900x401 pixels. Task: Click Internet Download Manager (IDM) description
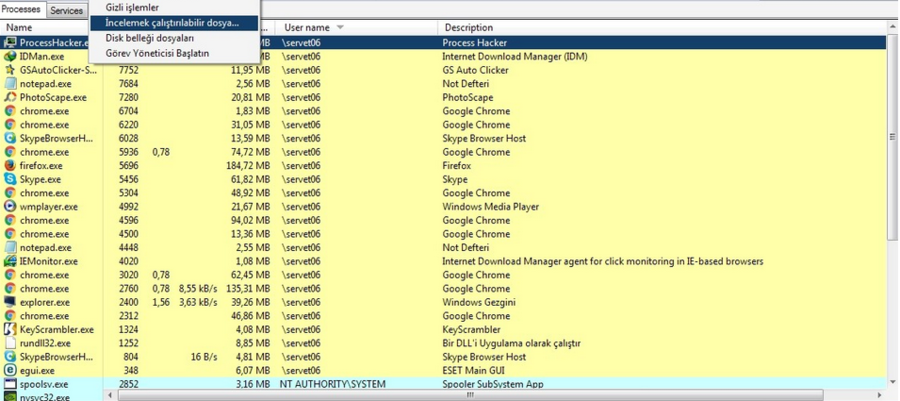pyautogui.click(x=514, y=56)
